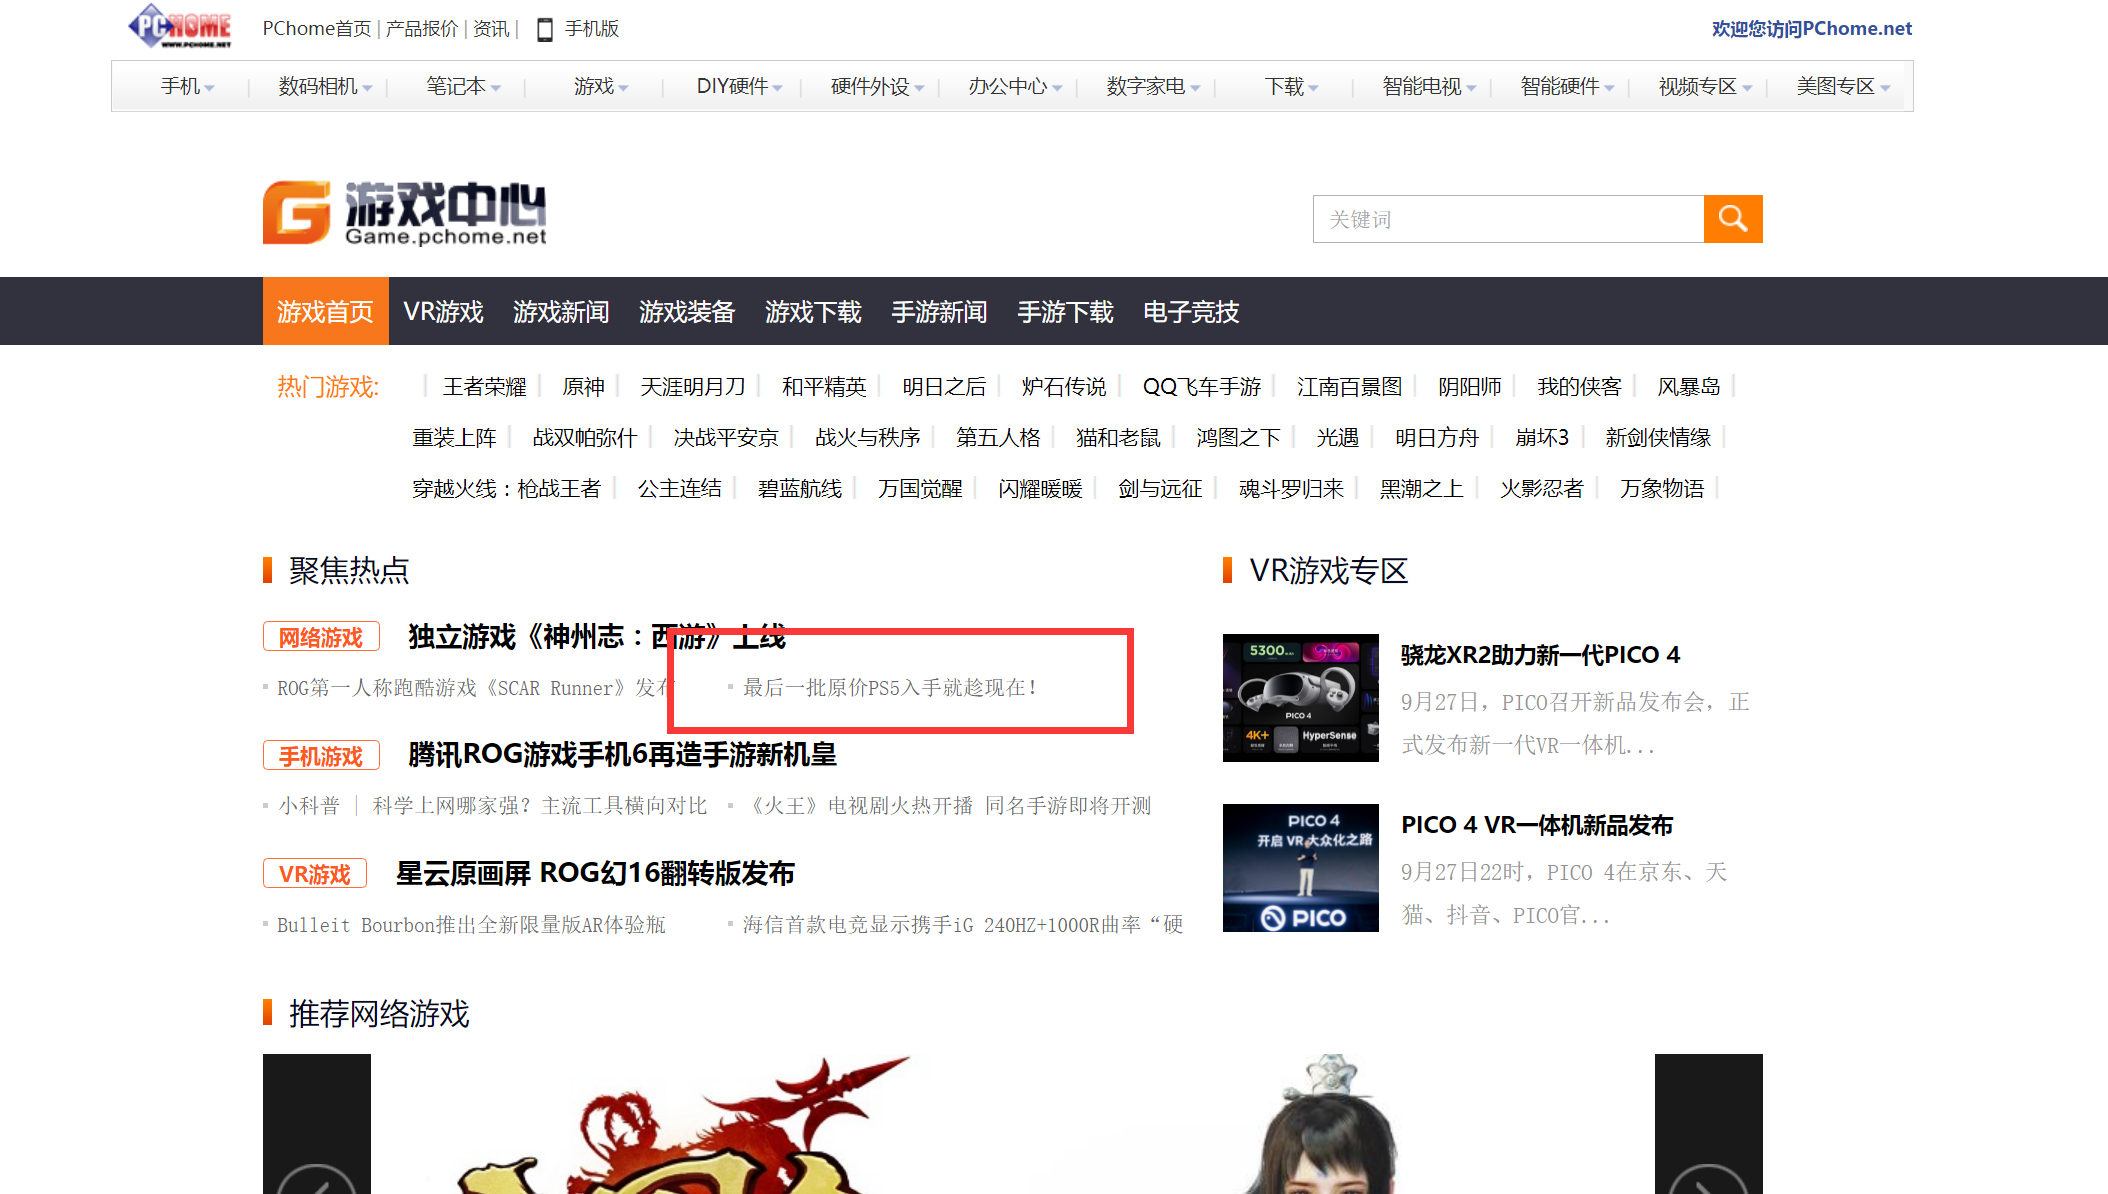
Task: Click the VR游戏 orange category badge
Action: point(315,874)
